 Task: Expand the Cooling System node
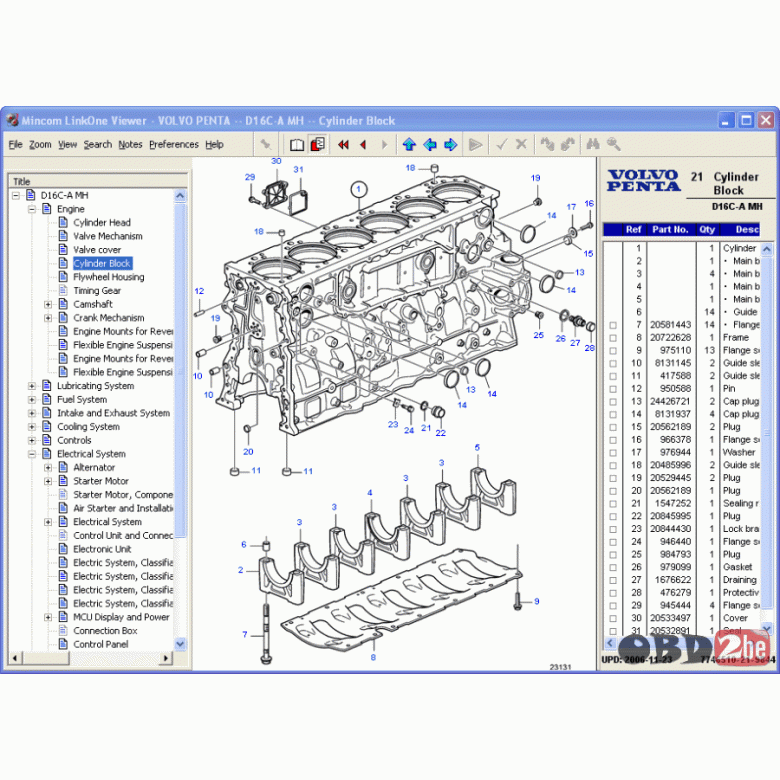coord(32,426)
